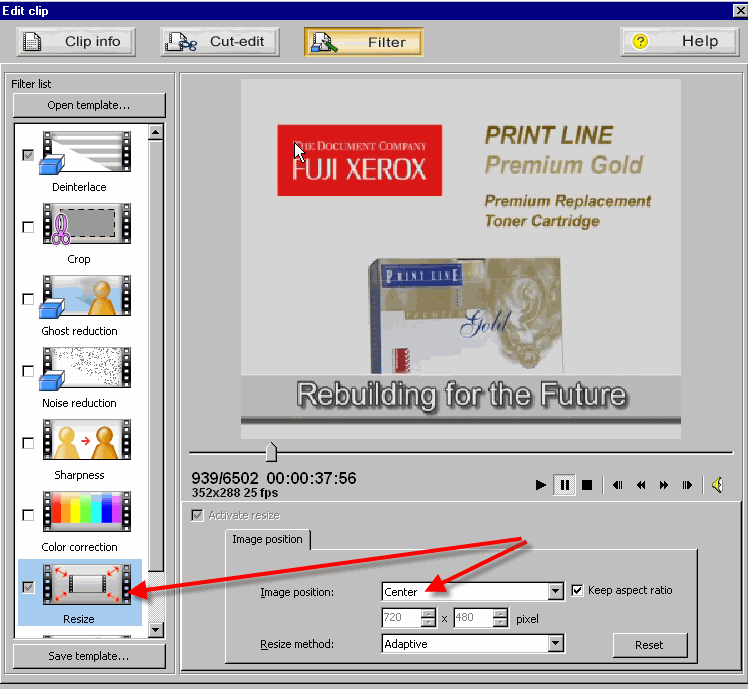Enable the Noise reduction checkbox

28,371
